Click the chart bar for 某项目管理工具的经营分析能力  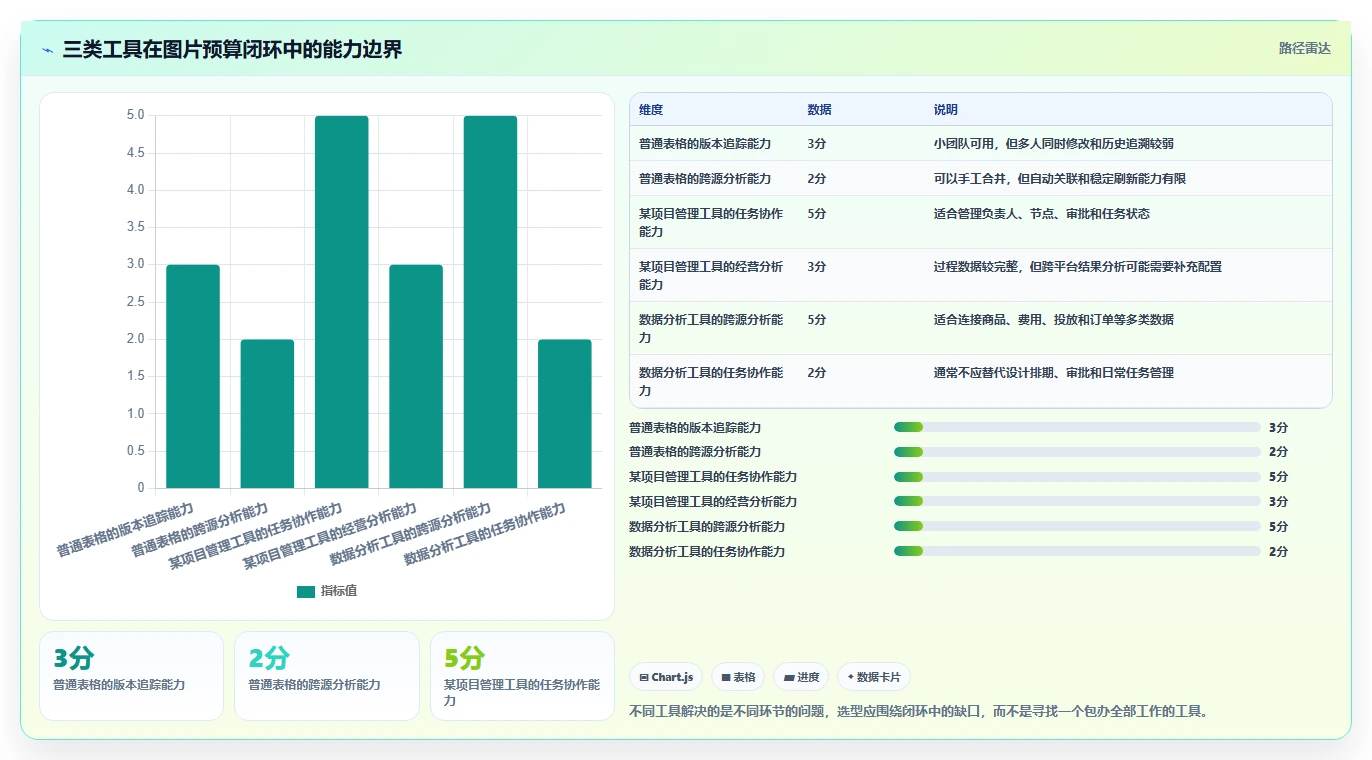click(x=416, y=376)
